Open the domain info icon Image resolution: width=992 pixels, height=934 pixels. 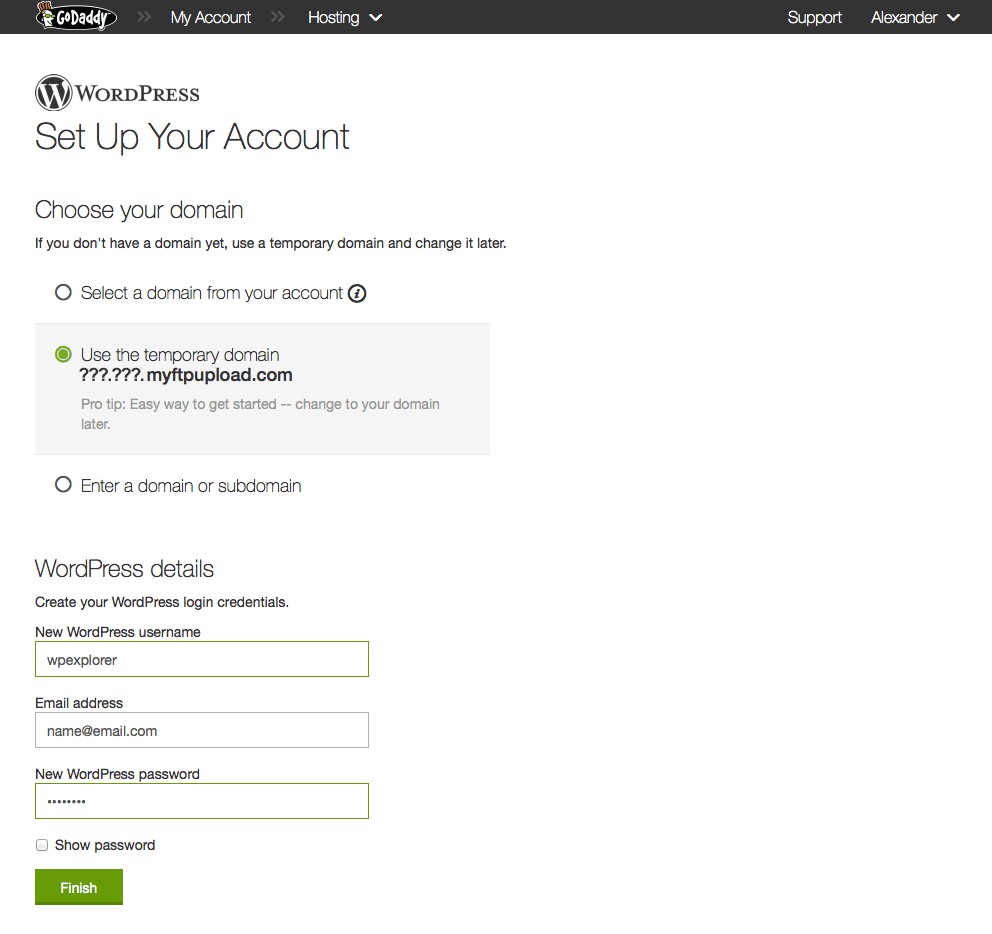[x=357, y=293]
